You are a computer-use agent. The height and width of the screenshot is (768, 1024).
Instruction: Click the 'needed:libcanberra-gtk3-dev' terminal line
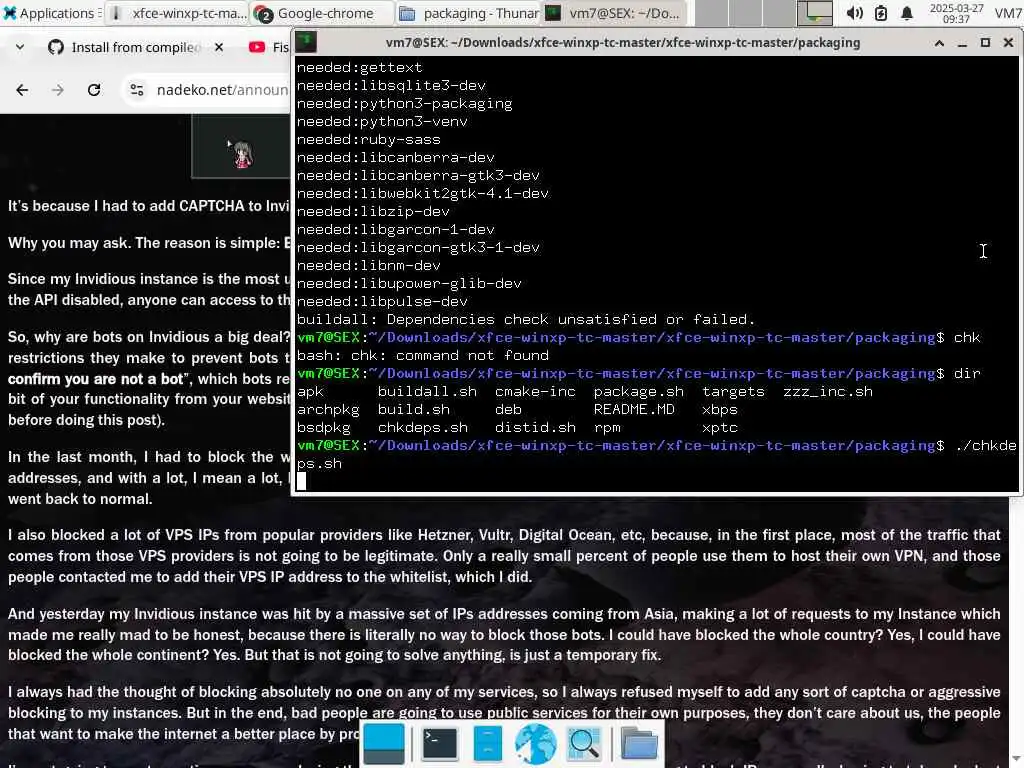418,176
